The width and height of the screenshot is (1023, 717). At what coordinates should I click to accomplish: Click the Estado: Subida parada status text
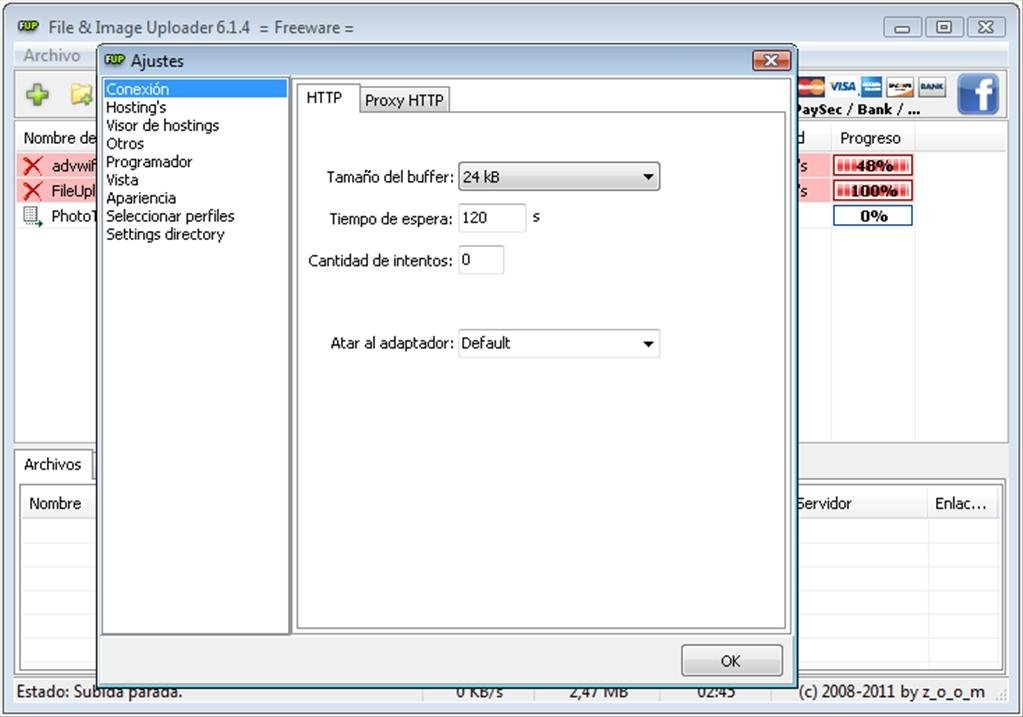point(99,692)
